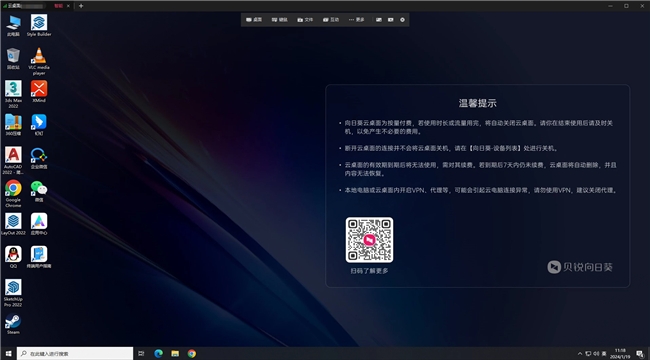
Task: Open the taskbar clock and date
Action: pyautogui.click(x=620, y=354)
